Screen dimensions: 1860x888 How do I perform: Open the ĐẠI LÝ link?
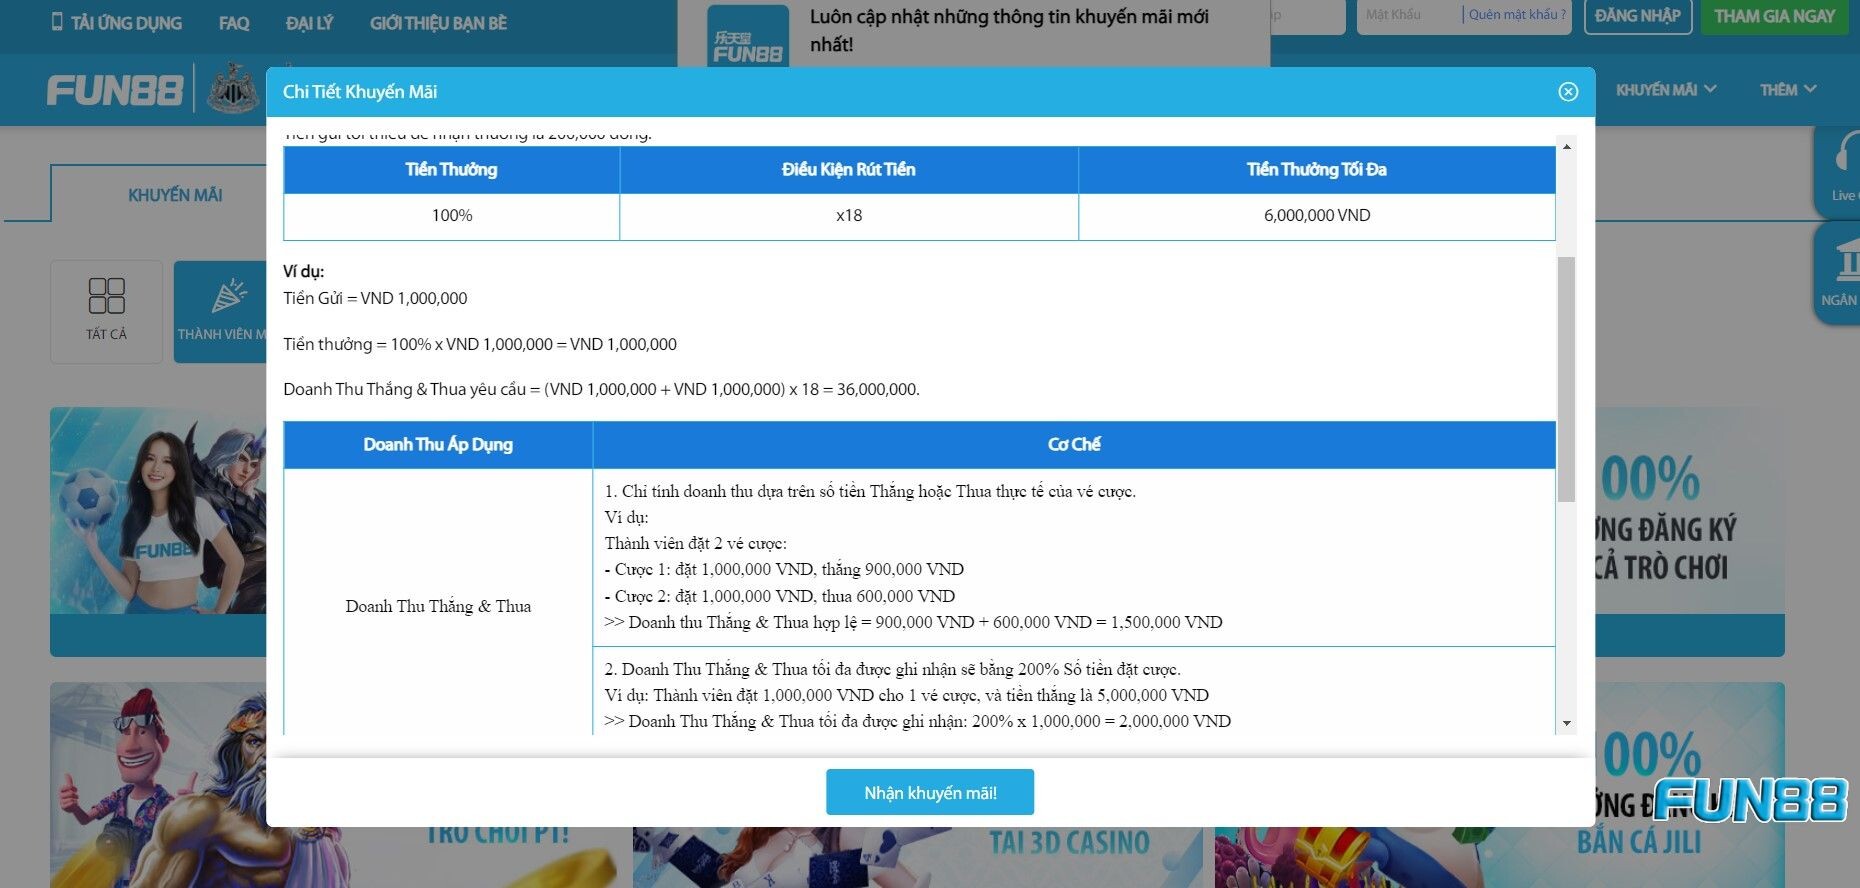point(309,22)
